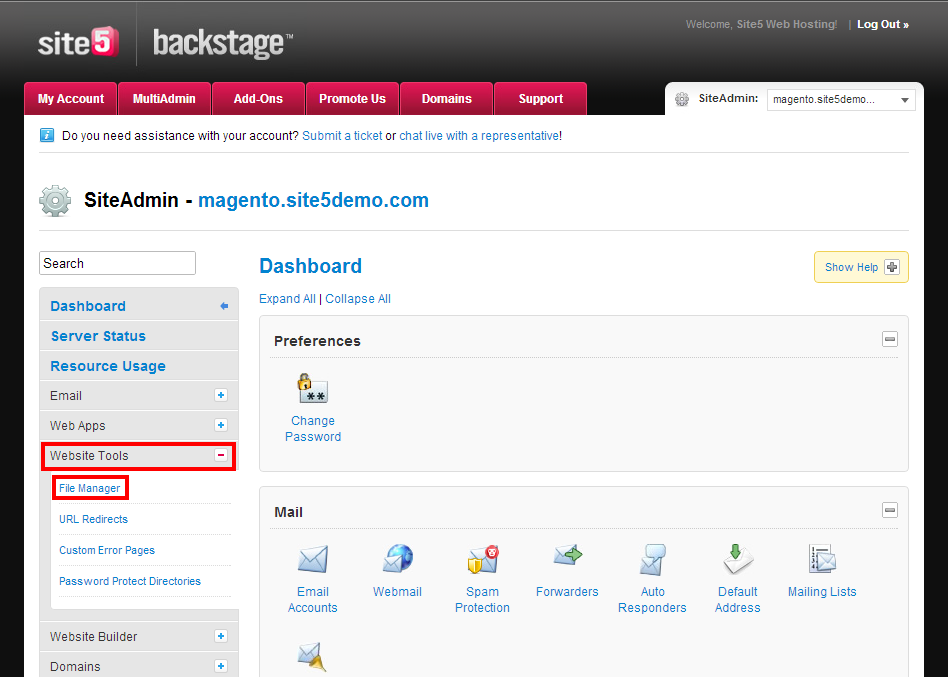This screenshot has height=677, width=948.
Task: Open Default Address icon
Action: point(738,559)
